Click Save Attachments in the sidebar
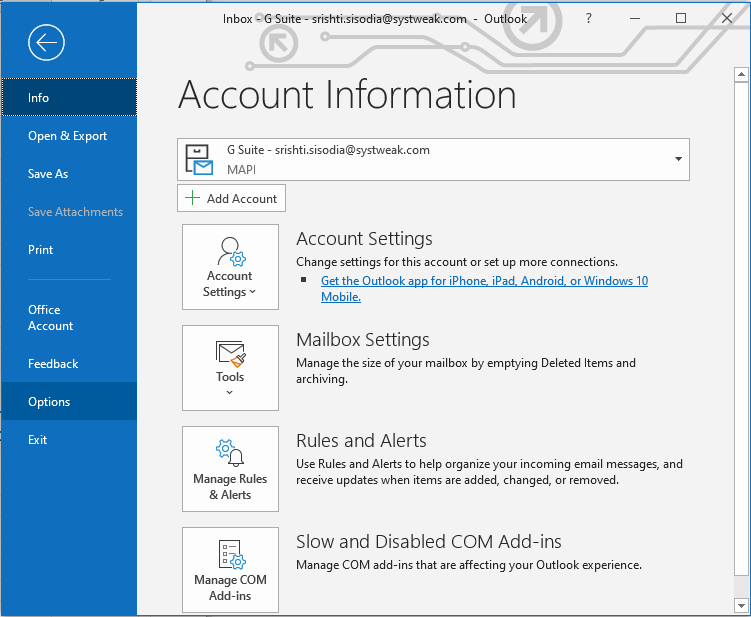751x617 pixels. click(69, 212)
